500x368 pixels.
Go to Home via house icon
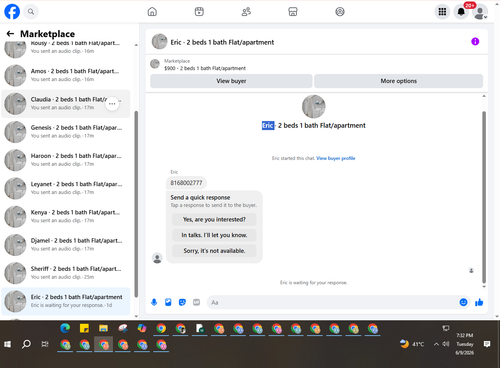152,12
